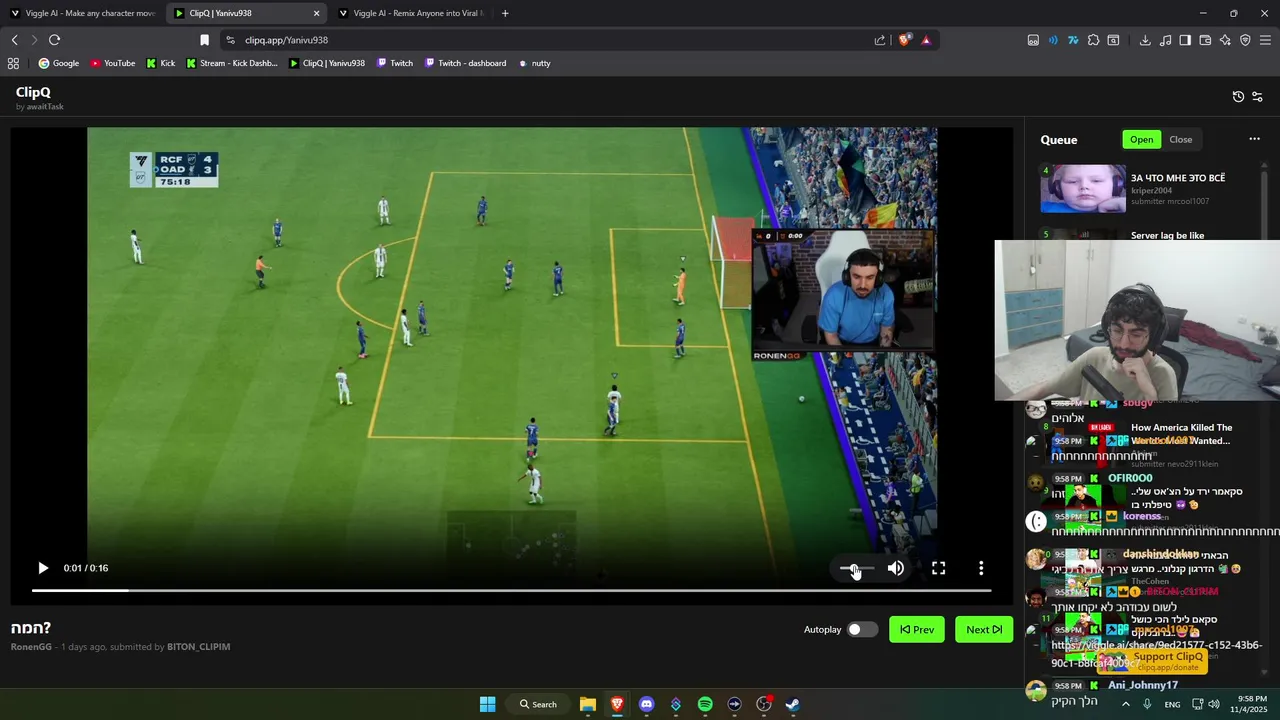Open the YouTube bookmark

point(113,63)
